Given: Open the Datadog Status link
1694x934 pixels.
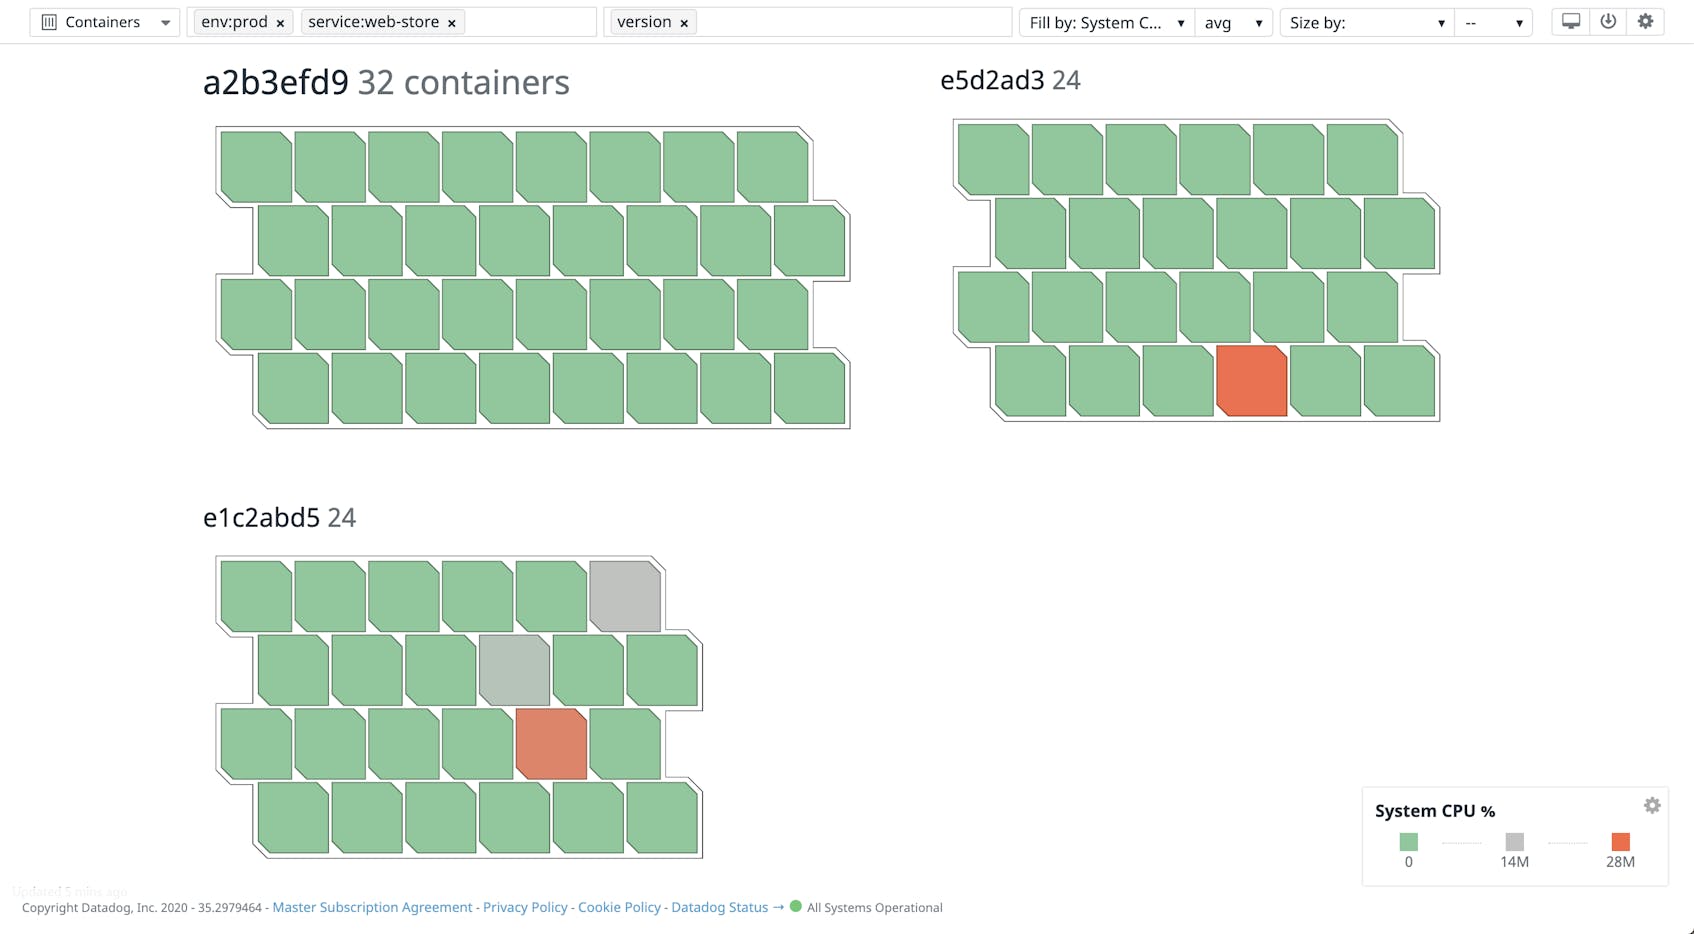Looking at the screenshot, I should click(719, 907).
